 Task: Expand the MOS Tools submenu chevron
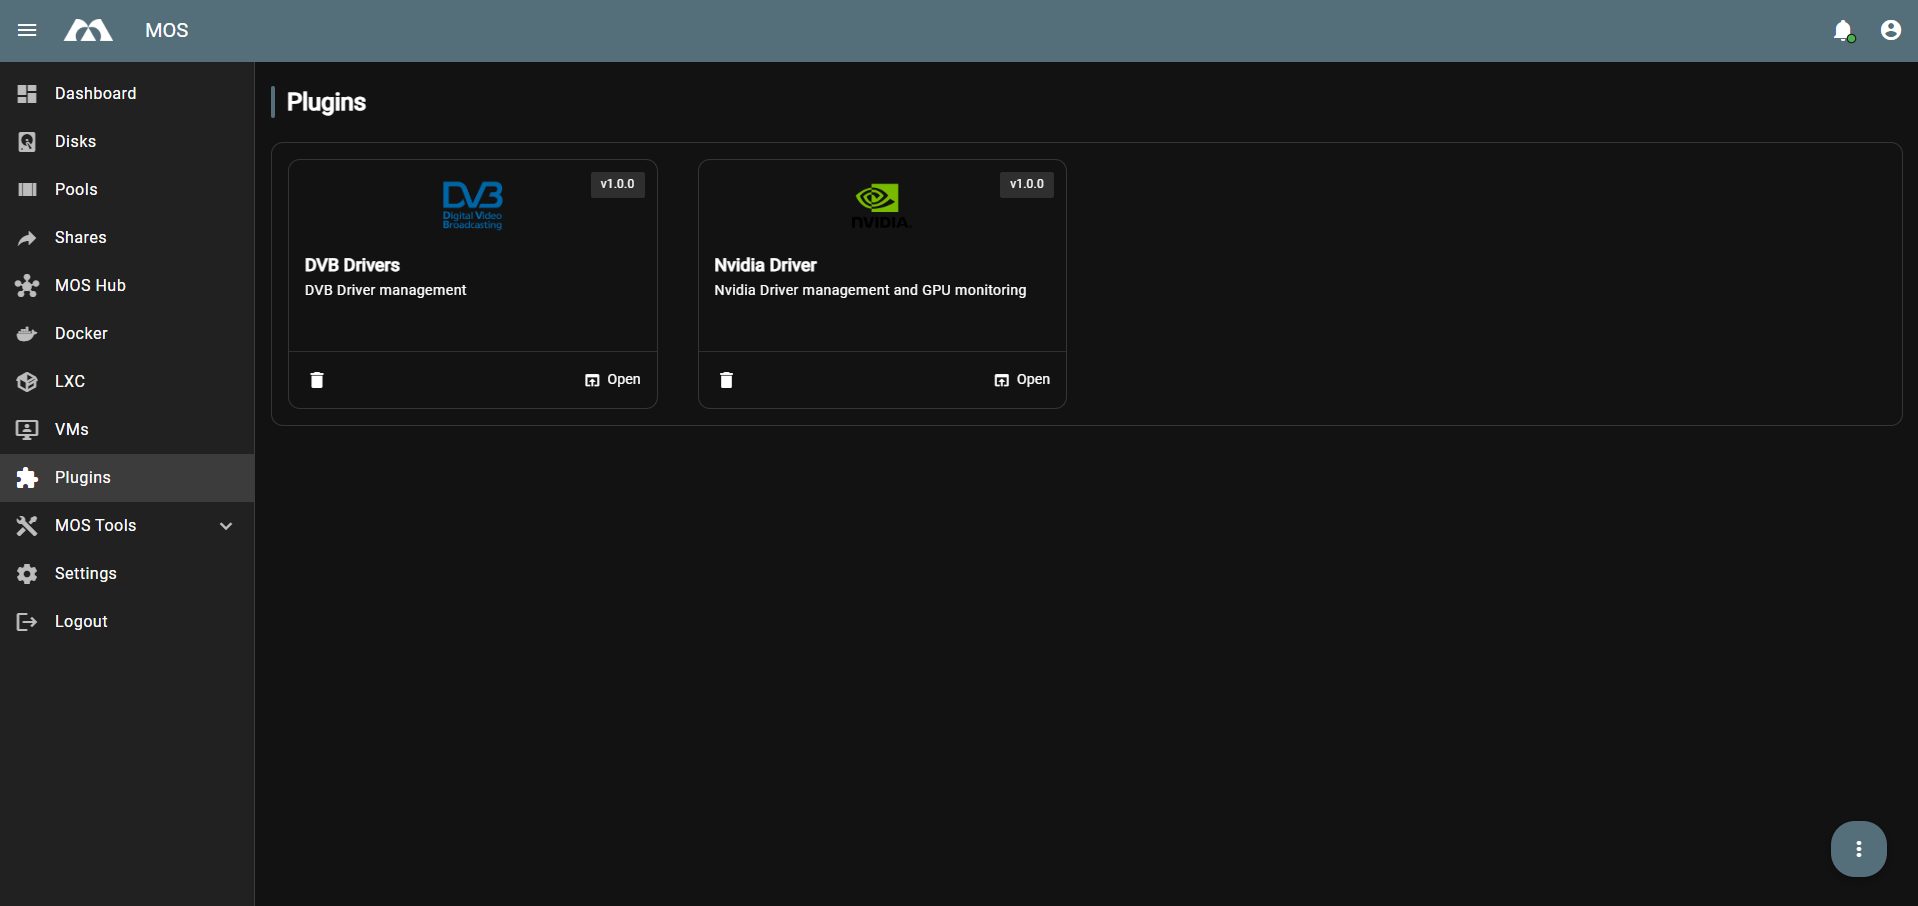click(x=226, y=525)
